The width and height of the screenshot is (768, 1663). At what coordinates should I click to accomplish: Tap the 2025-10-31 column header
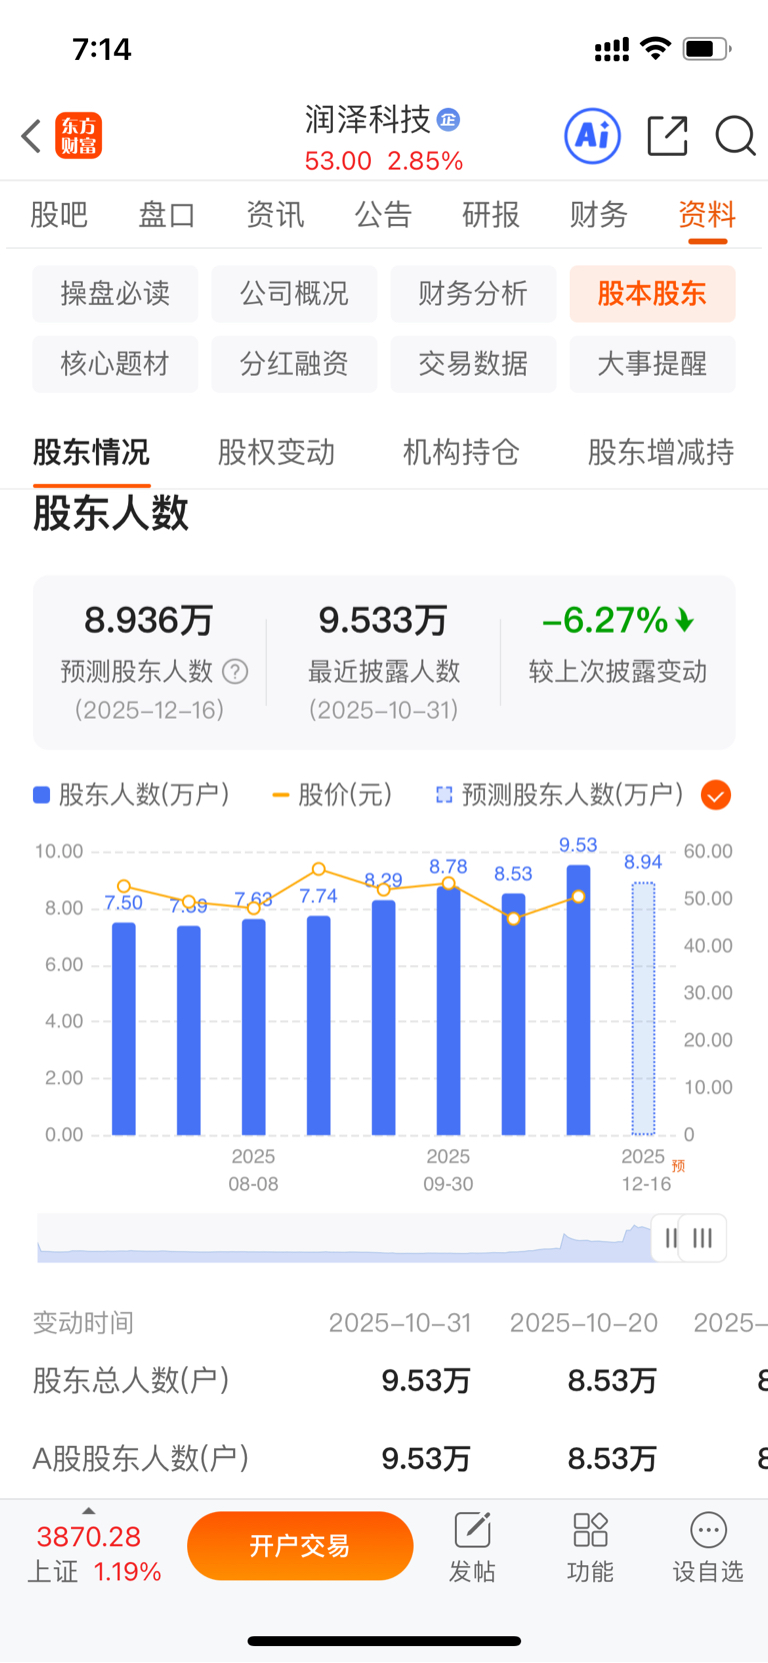(x=400, y=1323)
